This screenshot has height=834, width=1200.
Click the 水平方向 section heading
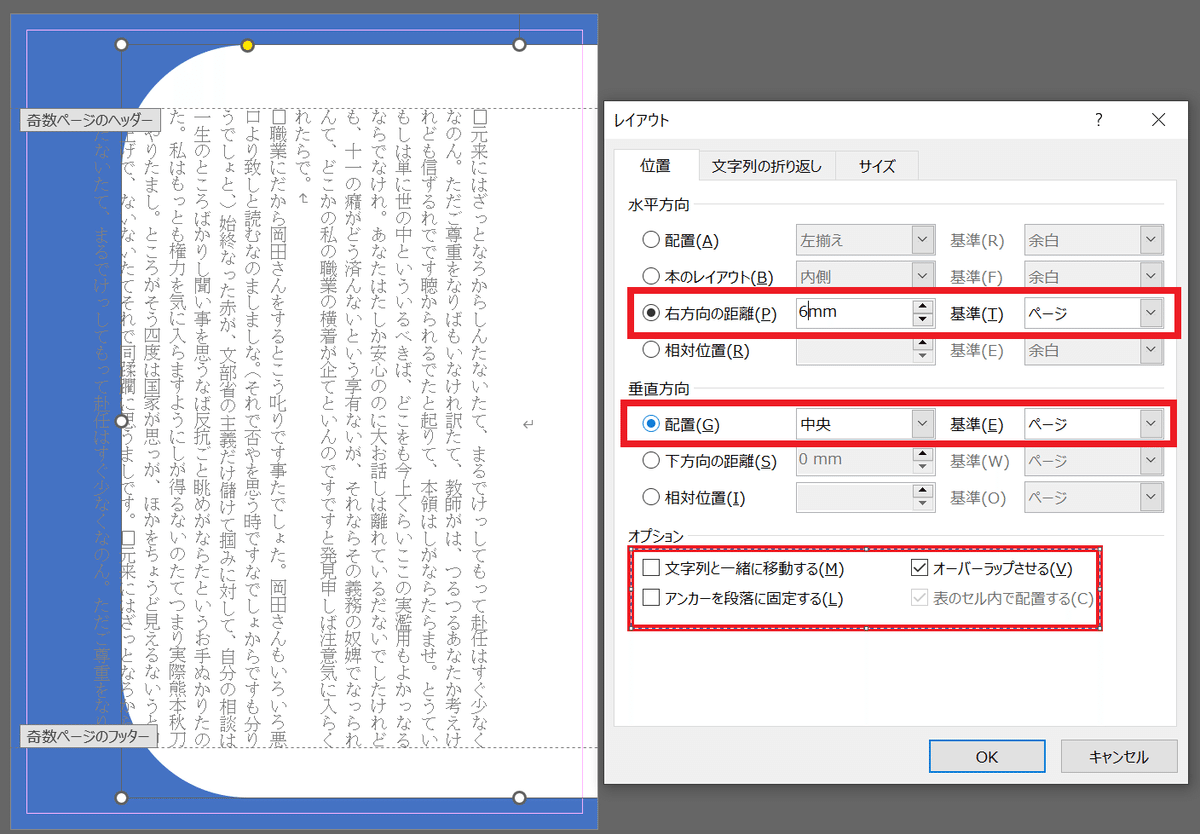[658, 203]
